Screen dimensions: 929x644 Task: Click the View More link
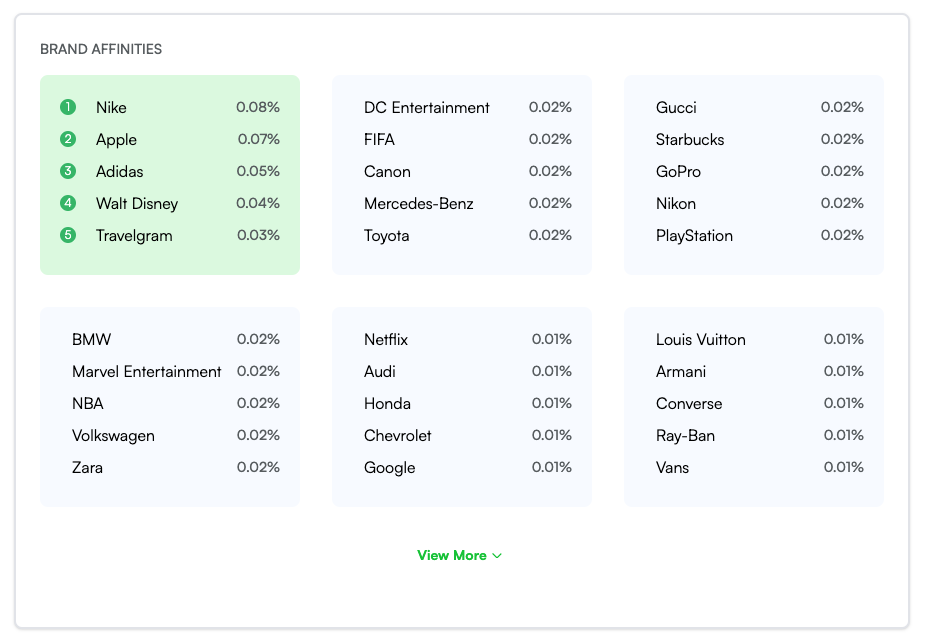point(452,555)
